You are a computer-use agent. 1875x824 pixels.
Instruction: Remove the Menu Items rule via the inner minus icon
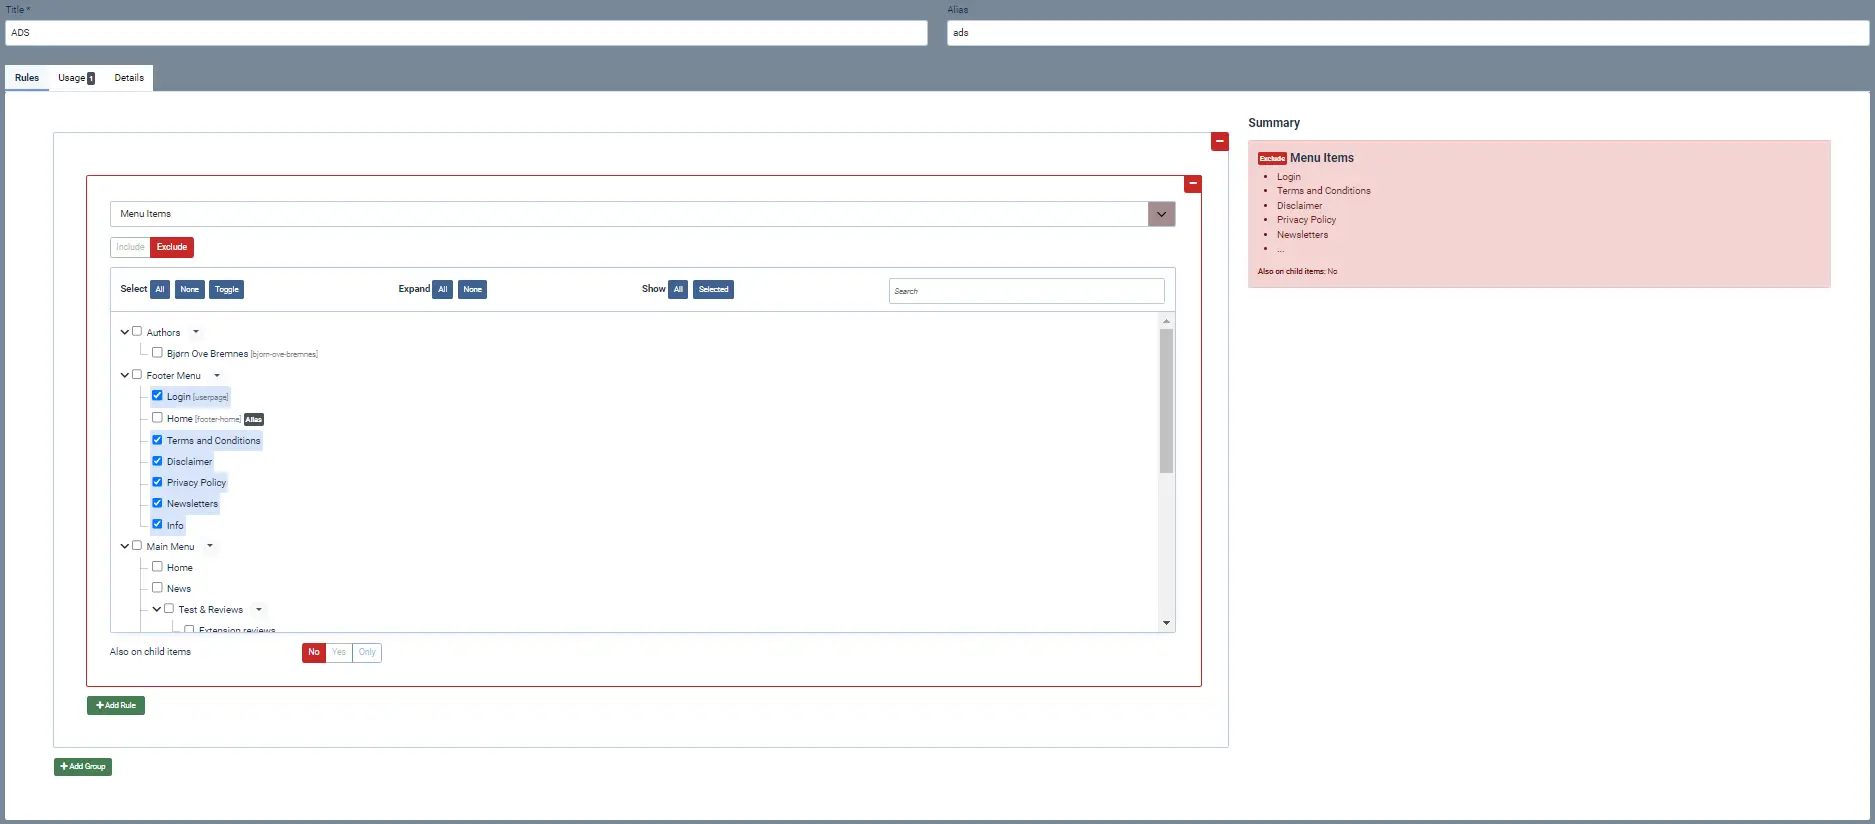1192,184
